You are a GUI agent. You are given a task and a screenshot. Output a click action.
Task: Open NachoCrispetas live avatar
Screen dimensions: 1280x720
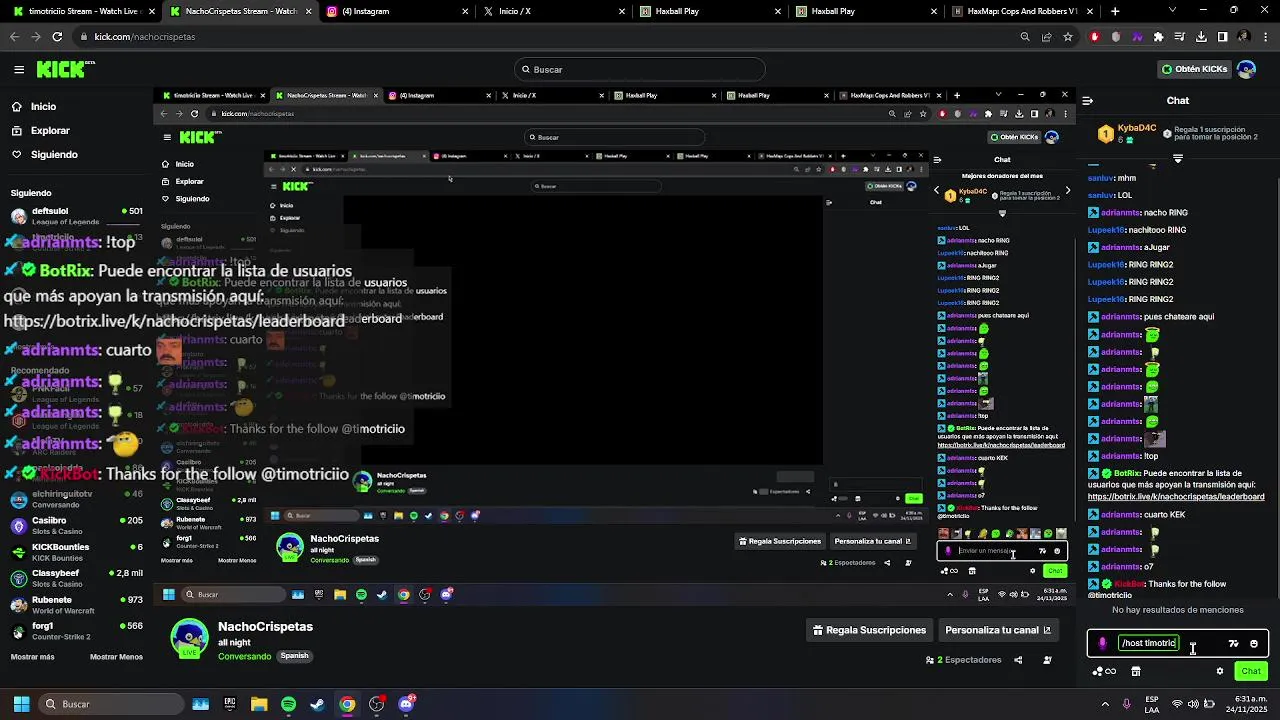point(189,638)
